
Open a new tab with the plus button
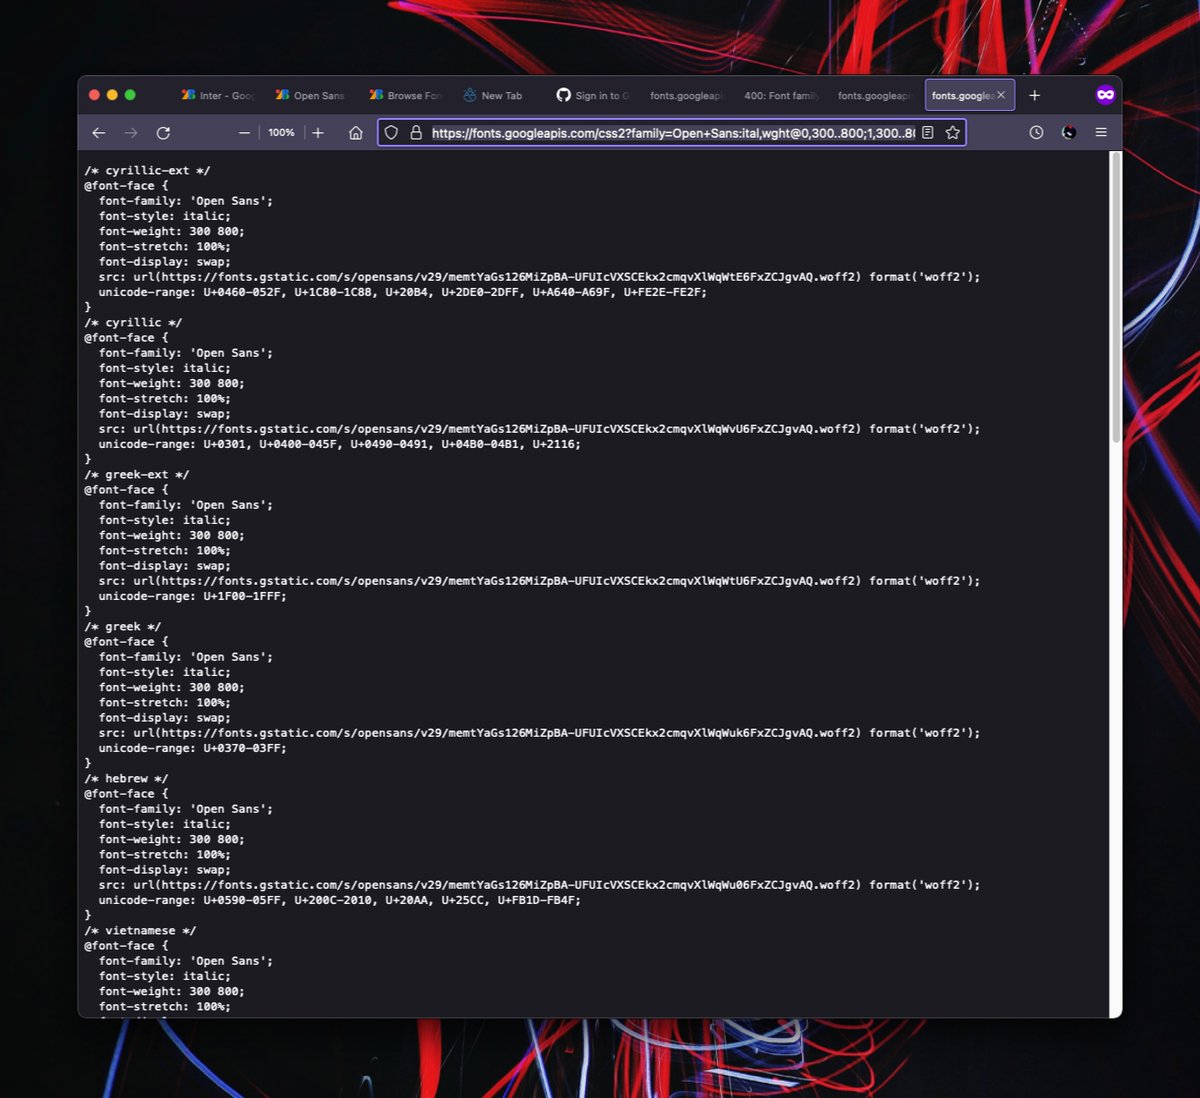click(x=1035, y=95)
